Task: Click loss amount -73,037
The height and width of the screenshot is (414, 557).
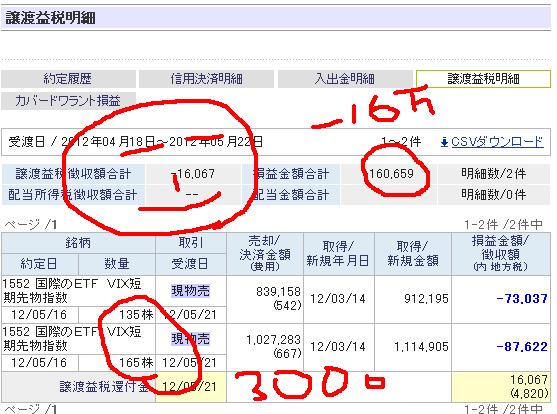Action: (x=522, y=299)
